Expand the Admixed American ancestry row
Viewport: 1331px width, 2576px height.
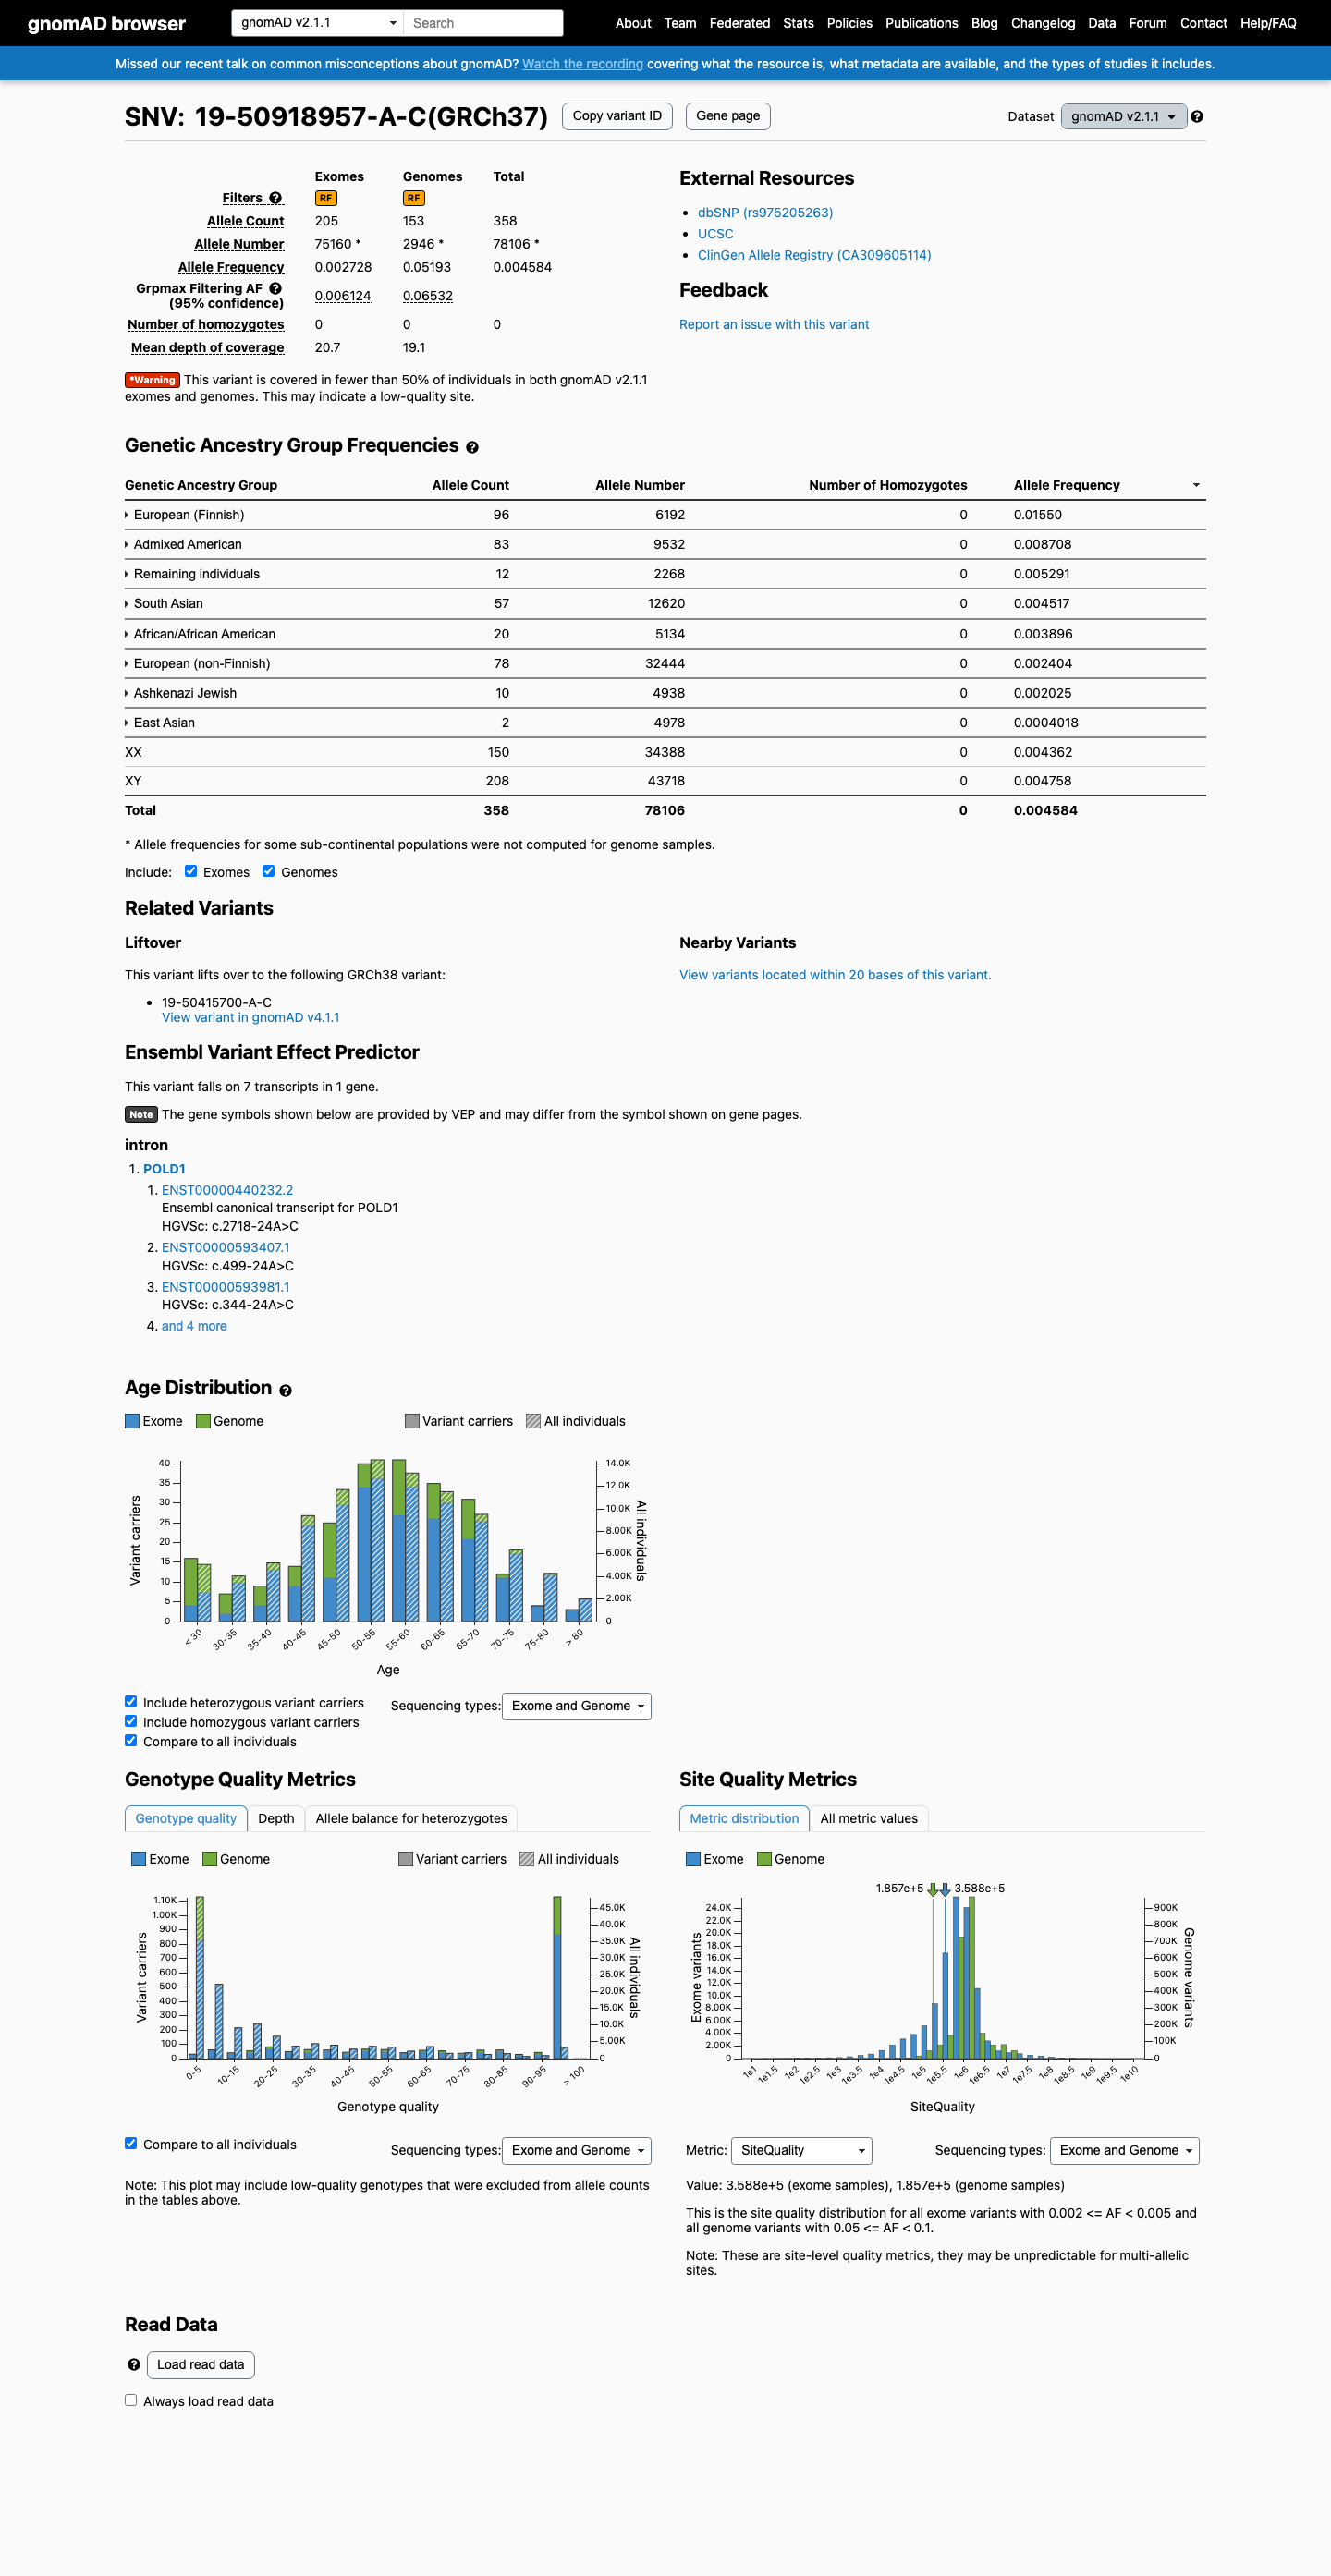point(183,545)
